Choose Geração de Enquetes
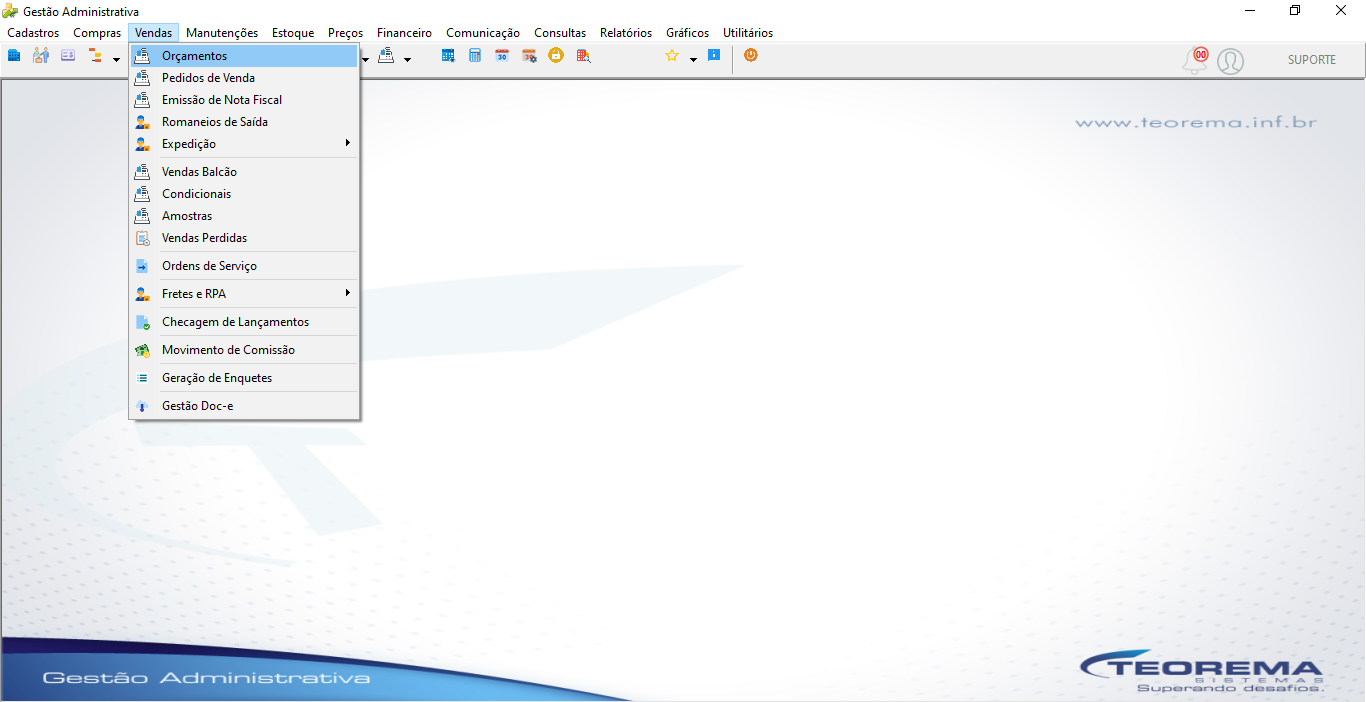Screen dimensions: 1366x702 (244, 378)
